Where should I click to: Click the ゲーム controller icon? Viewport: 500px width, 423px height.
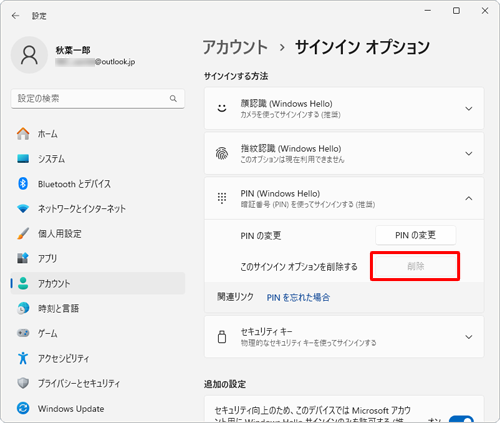click(23, 333)
